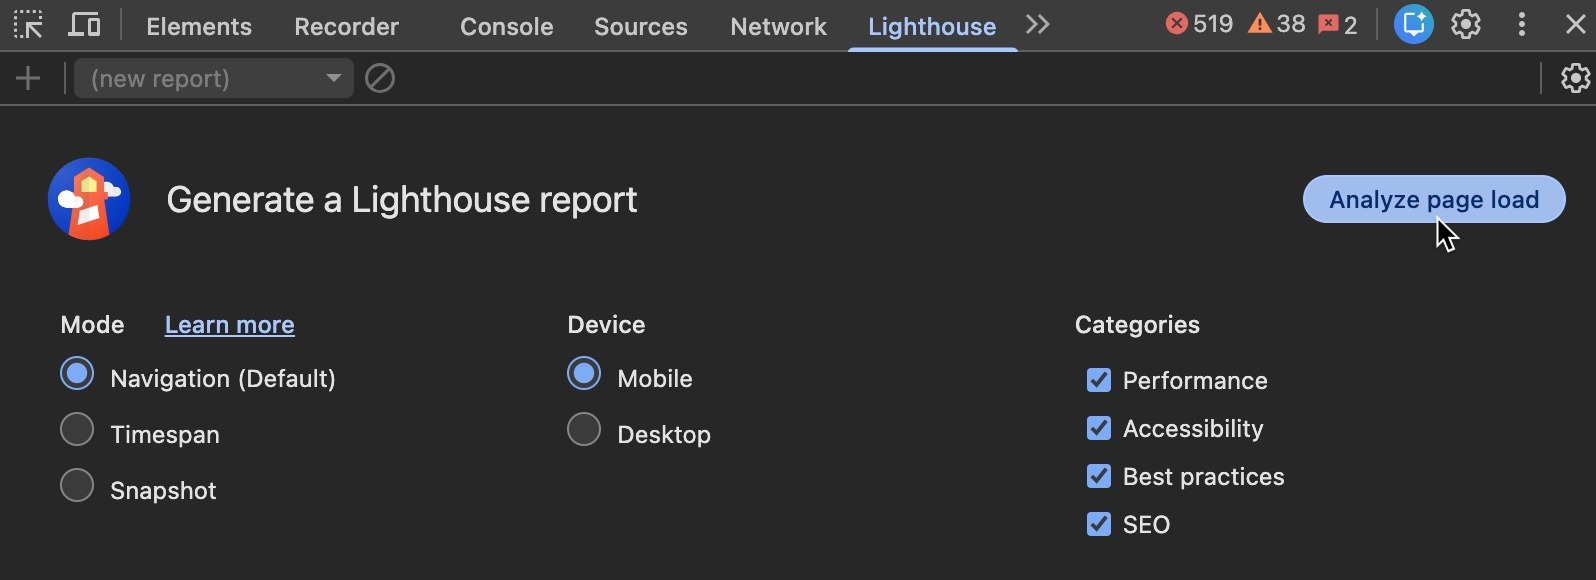Show more DevTools tabs via chevrons
1596x580 pixels.
click(x=1038, y=24)
